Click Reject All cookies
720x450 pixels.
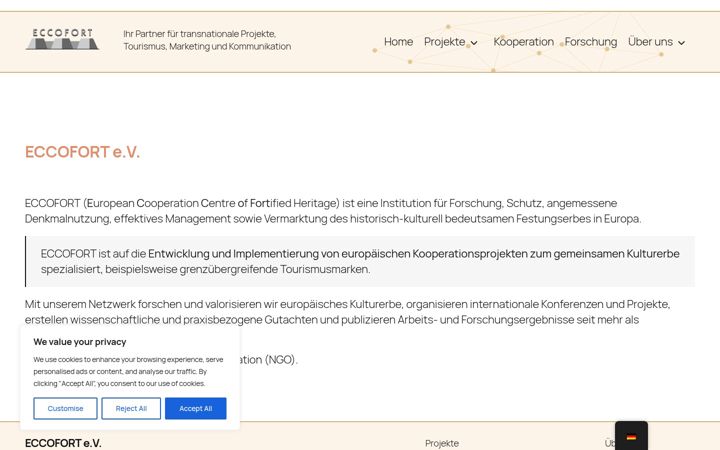click(131, 408)
